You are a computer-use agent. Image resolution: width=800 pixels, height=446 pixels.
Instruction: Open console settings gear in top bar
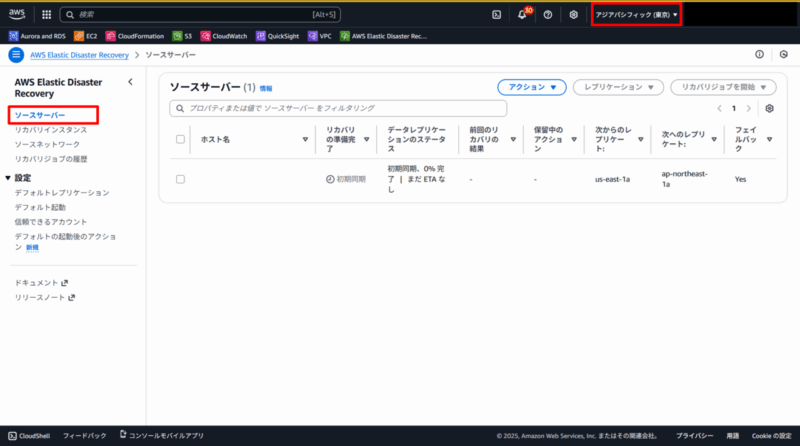tap(573, 15)
